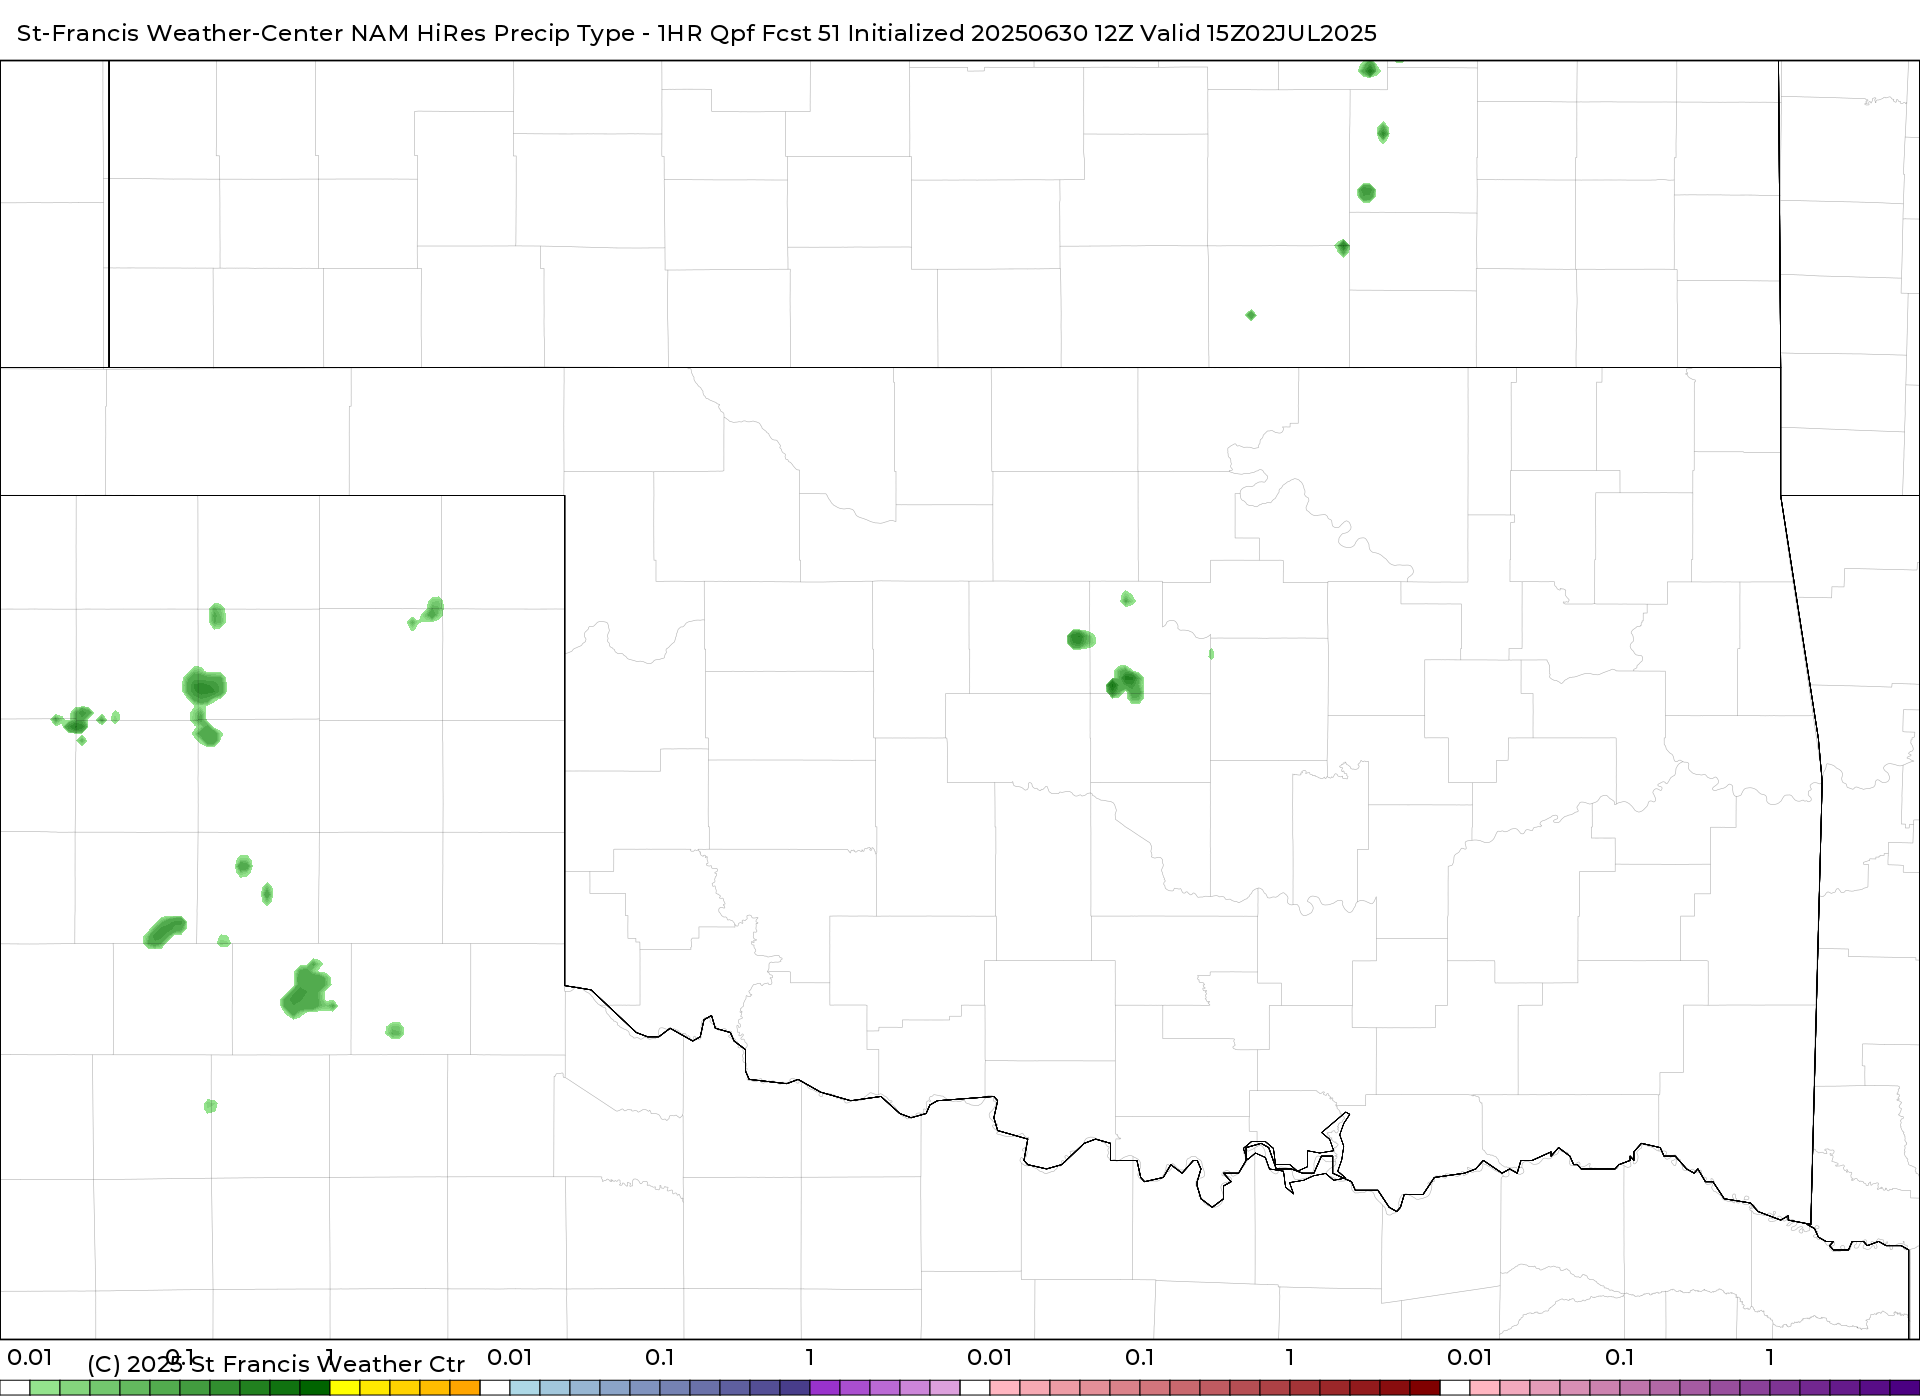Select the darkest indigo legend swatch
The width and height of the screenshot is (1920, 1400).
[1905, 1388]
